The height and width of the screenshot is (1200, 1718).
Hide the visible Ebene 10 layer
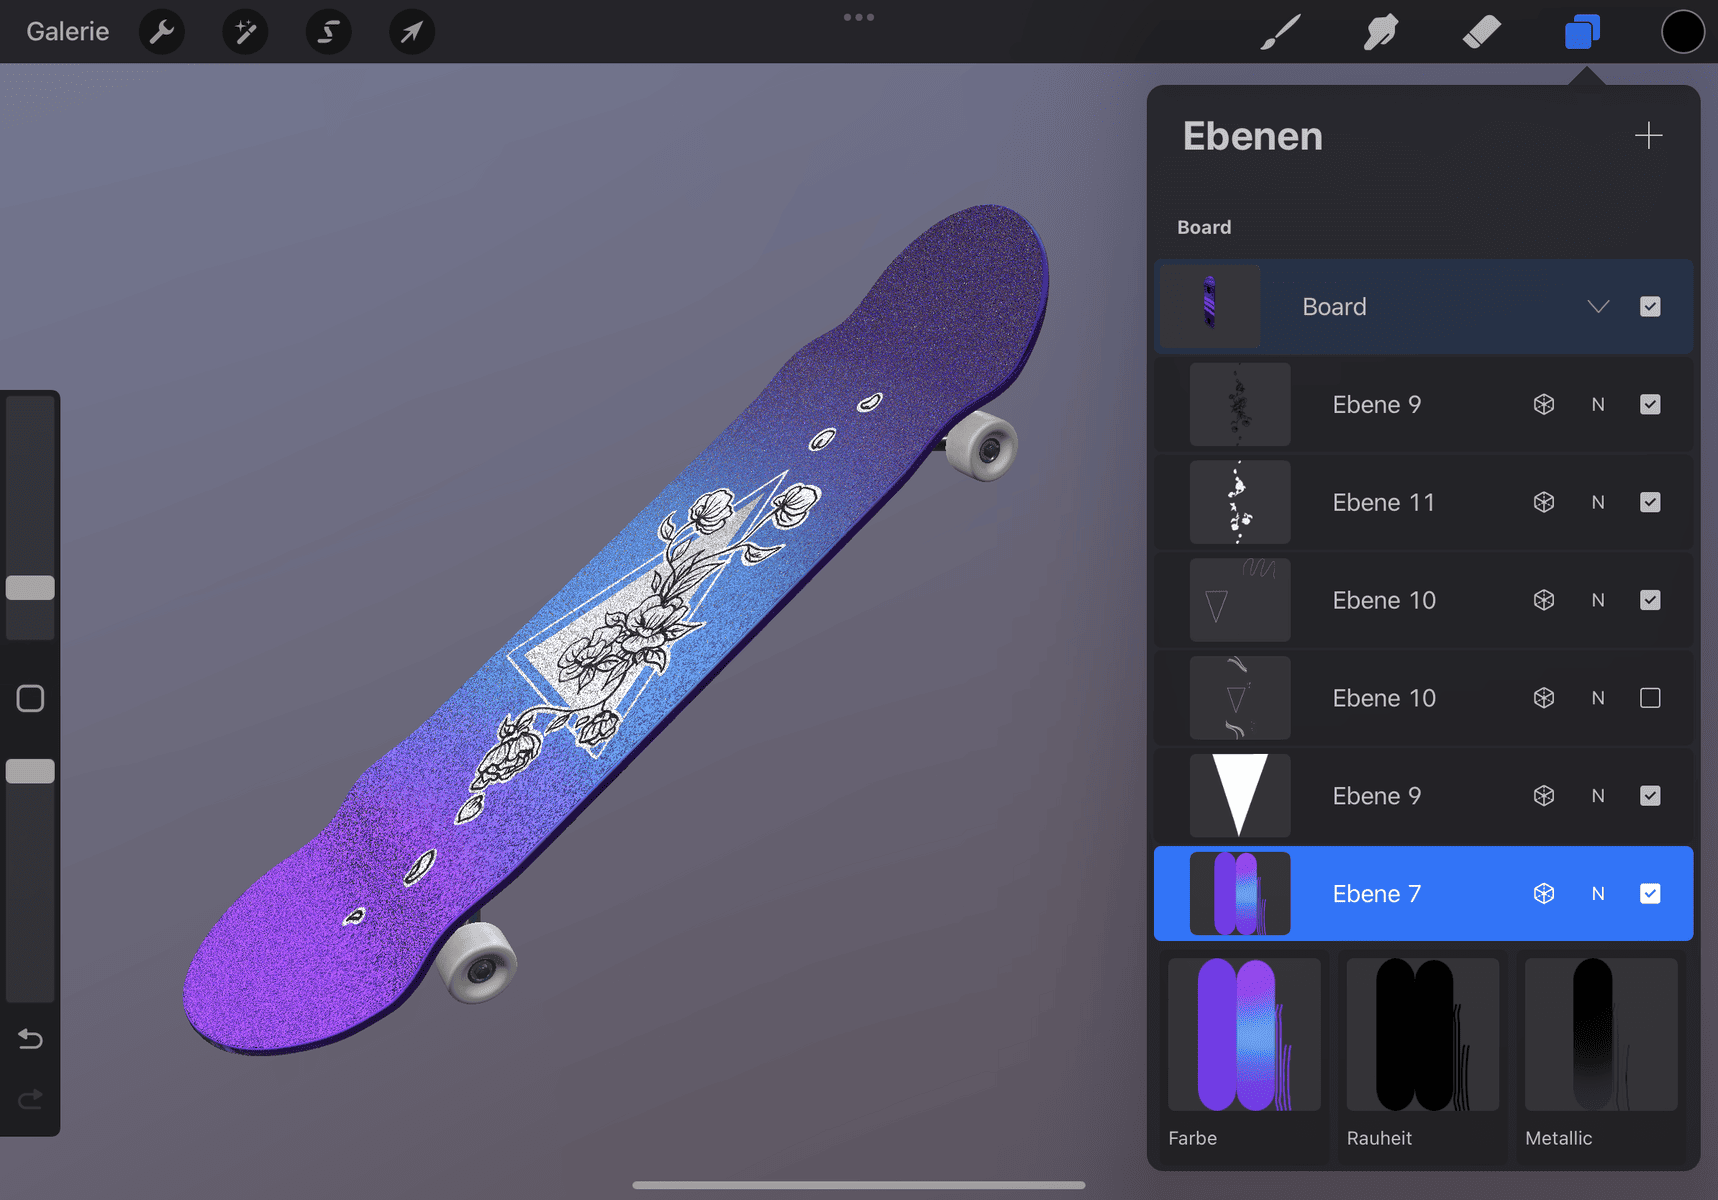[1650, 600]
